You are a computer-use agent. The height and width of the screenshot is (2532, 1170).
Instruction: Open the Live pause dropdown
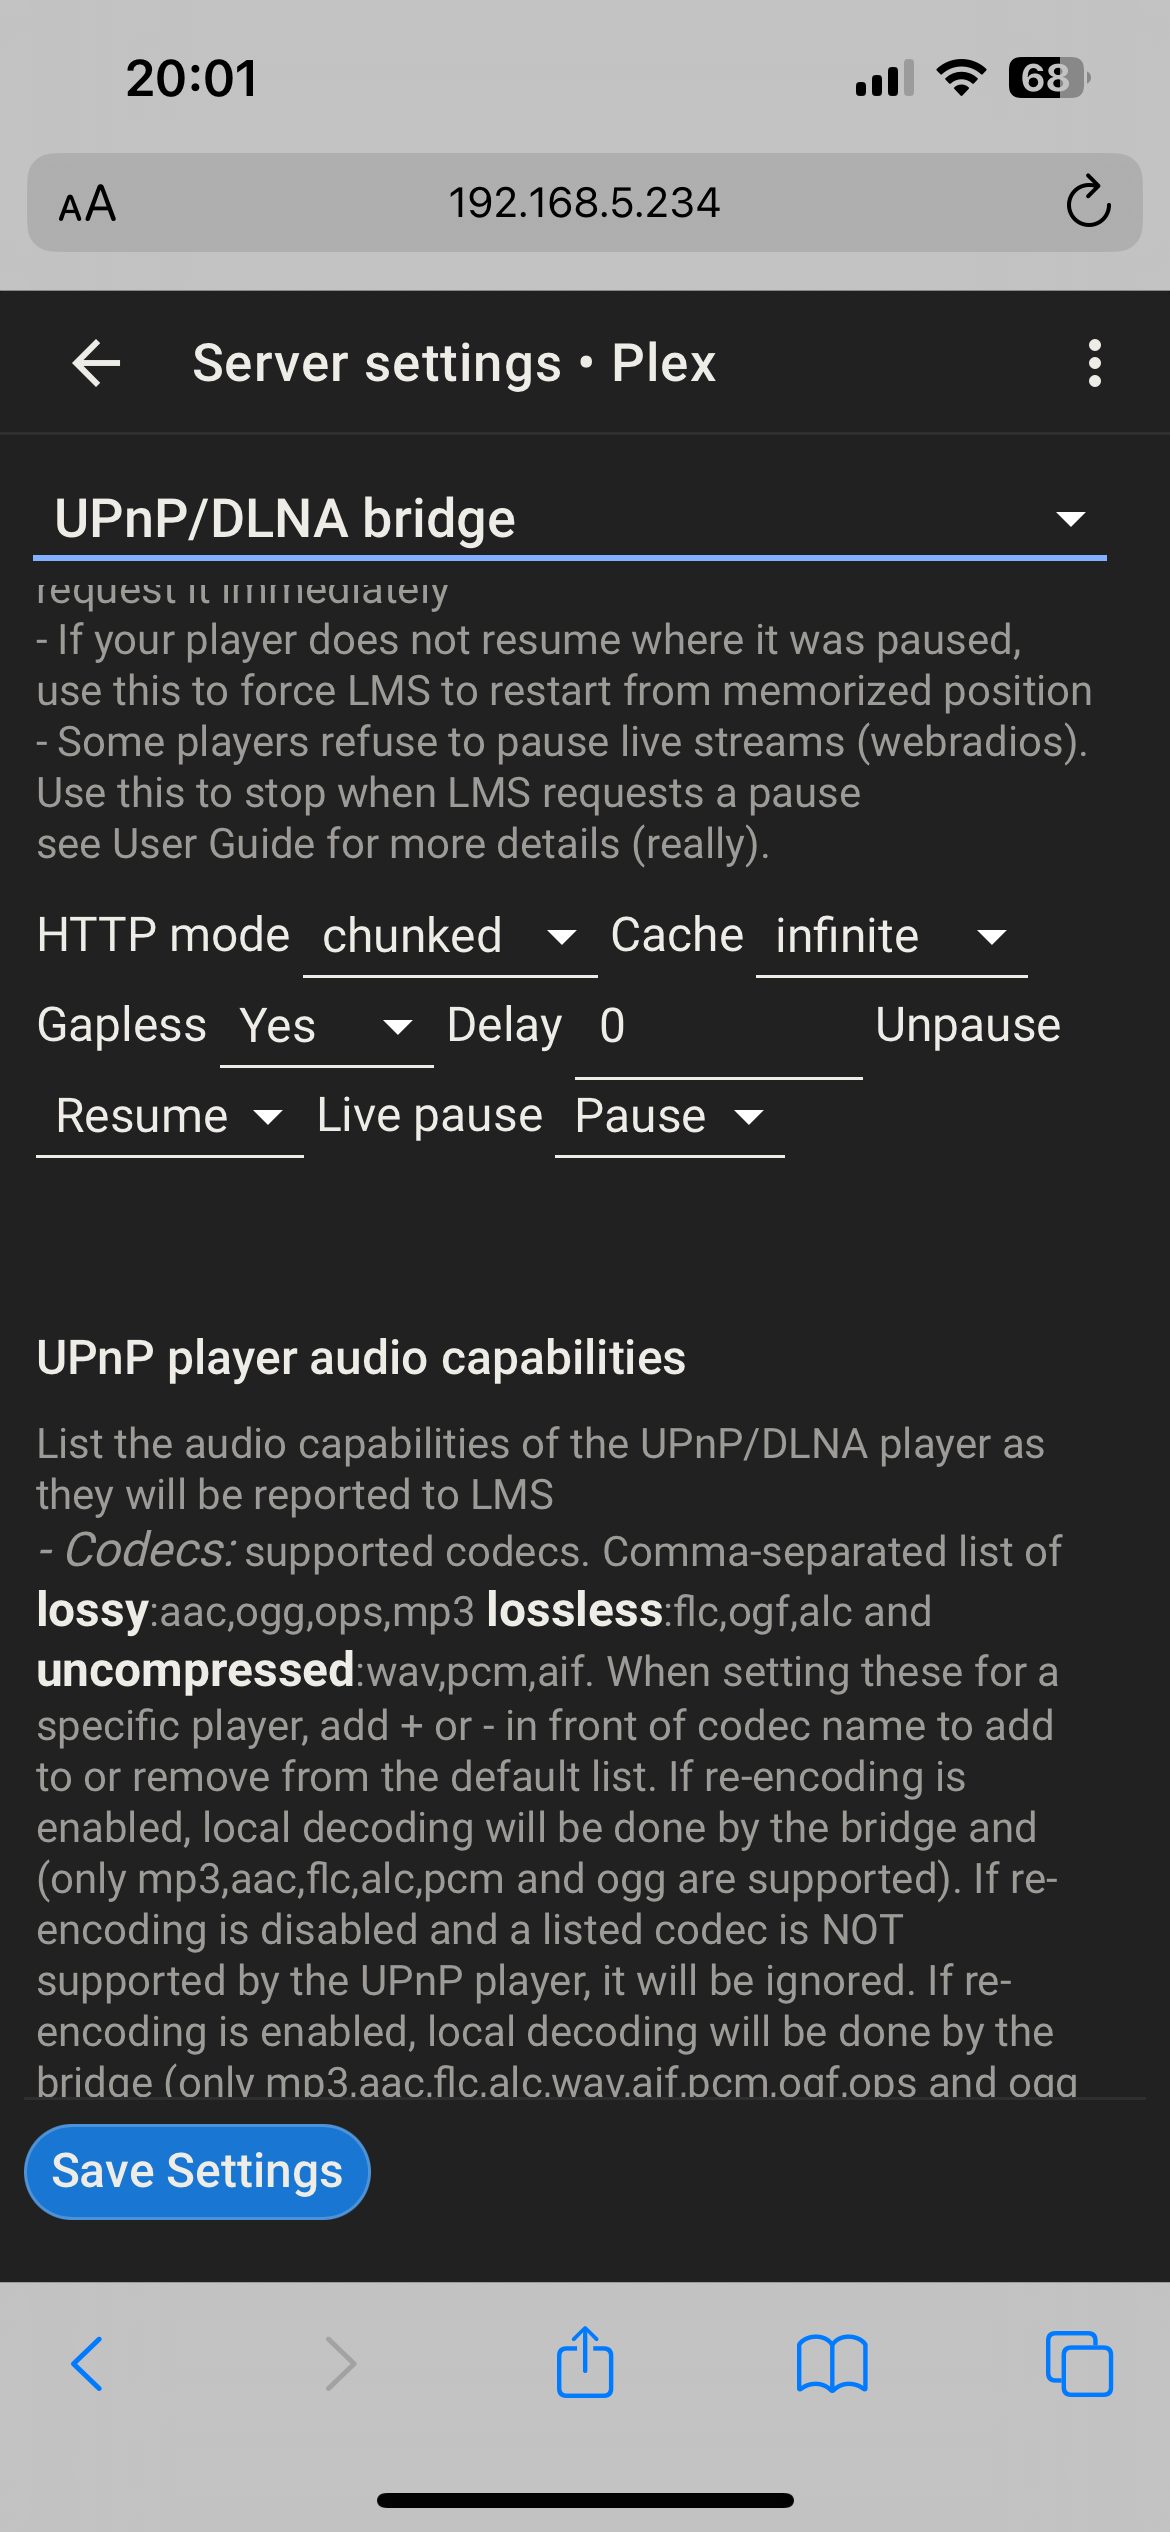[x=670, y=1117]
